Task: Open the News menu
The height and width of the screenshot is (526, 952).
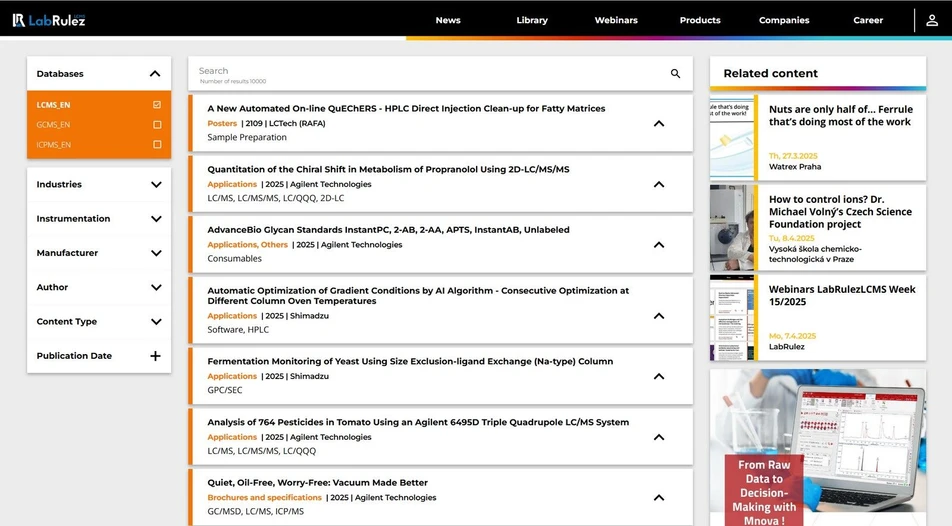Action: coord(448,20)
